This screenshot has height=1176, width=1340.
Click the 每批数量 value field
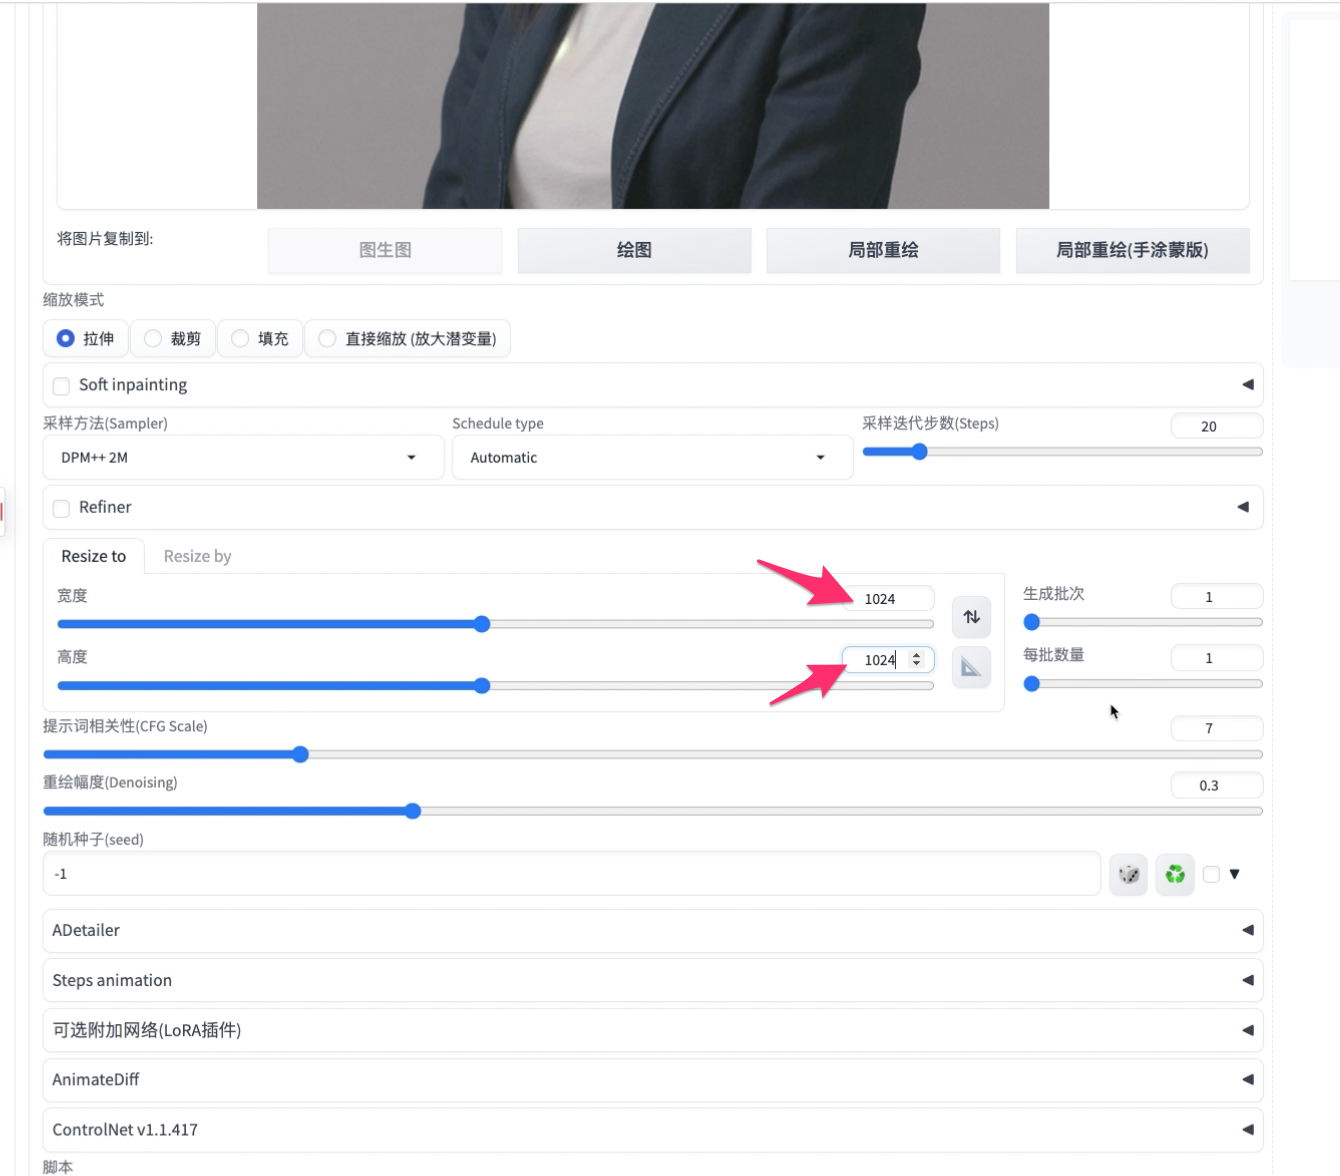coord(1217,658)
